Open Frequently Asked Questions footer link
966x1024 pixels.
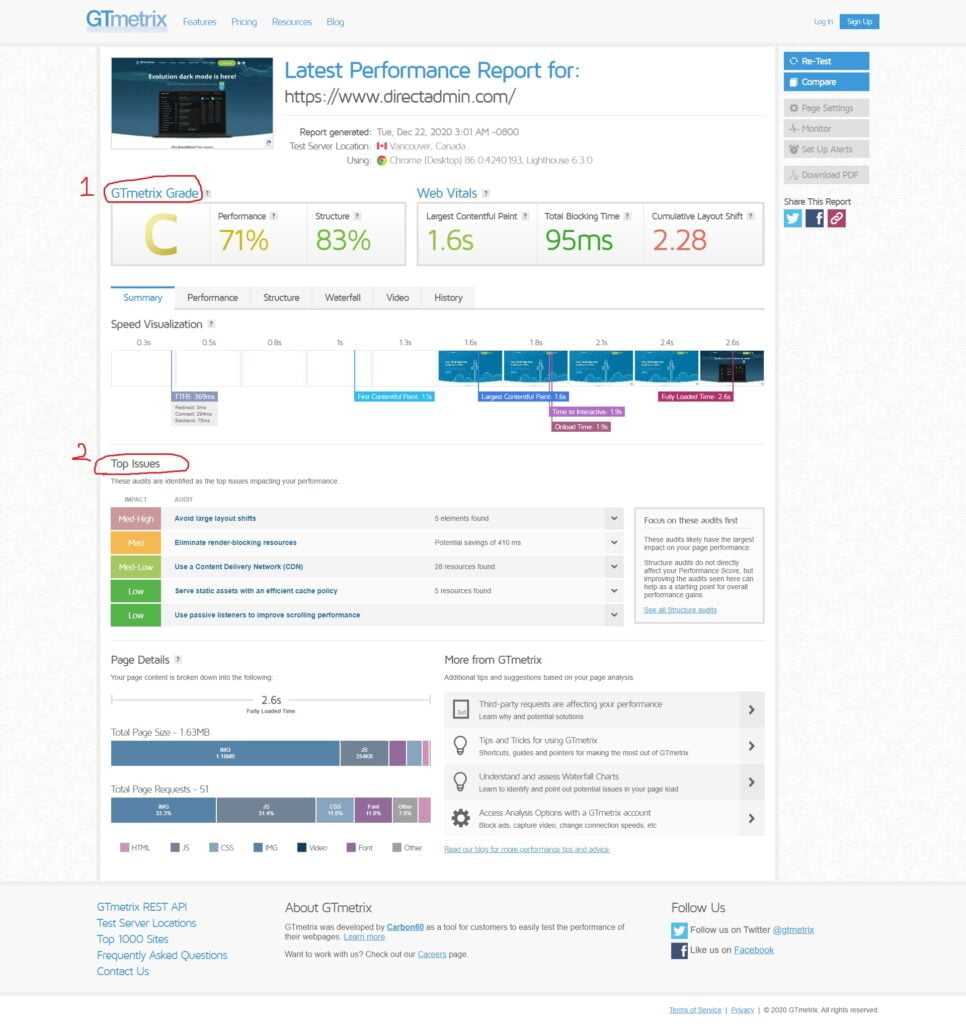tap(162, 955)
